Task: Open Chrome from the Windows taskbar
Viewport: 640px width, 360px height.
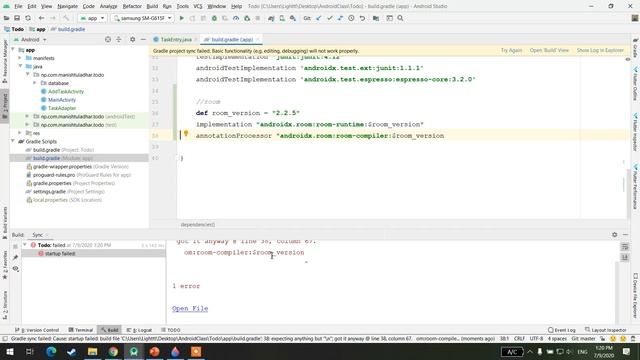Action: 113,351
